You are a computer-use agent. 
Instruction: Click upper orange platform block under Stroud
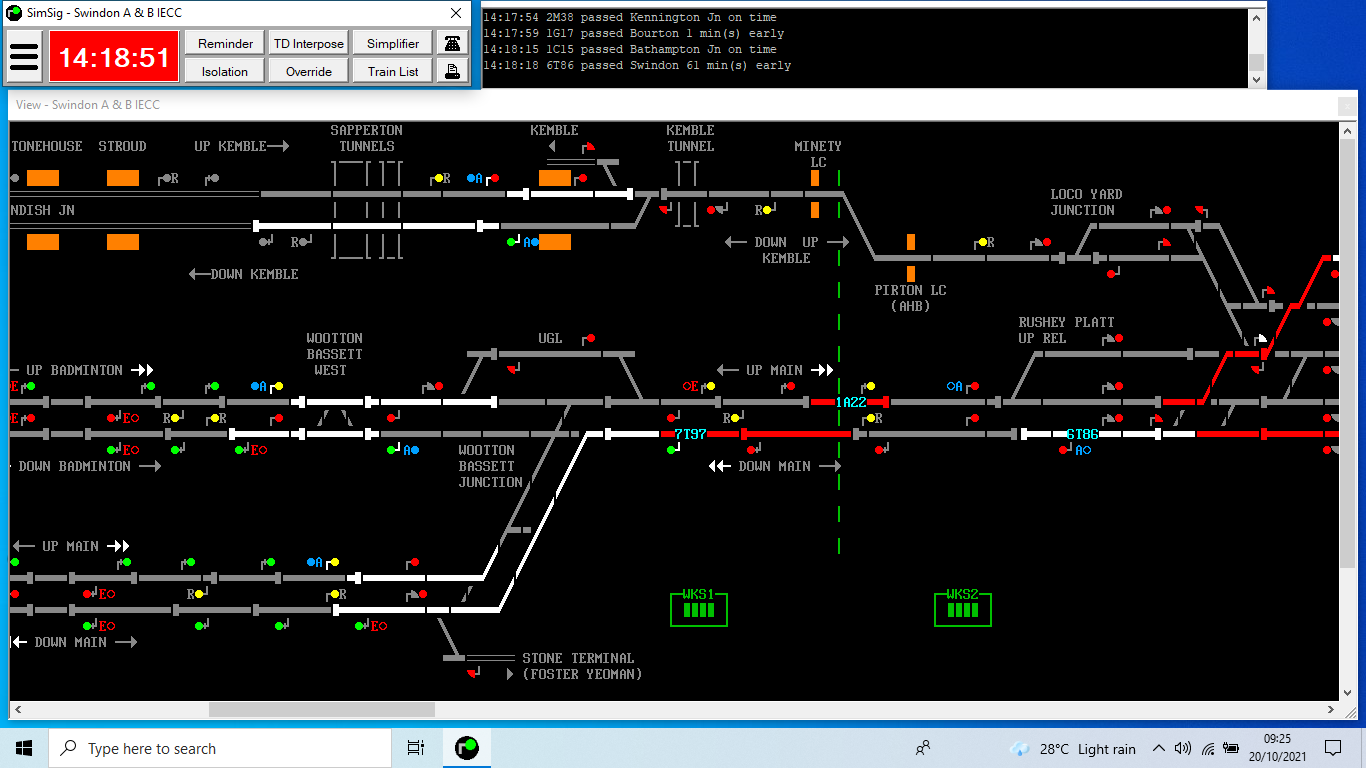(x=123, y=178)
